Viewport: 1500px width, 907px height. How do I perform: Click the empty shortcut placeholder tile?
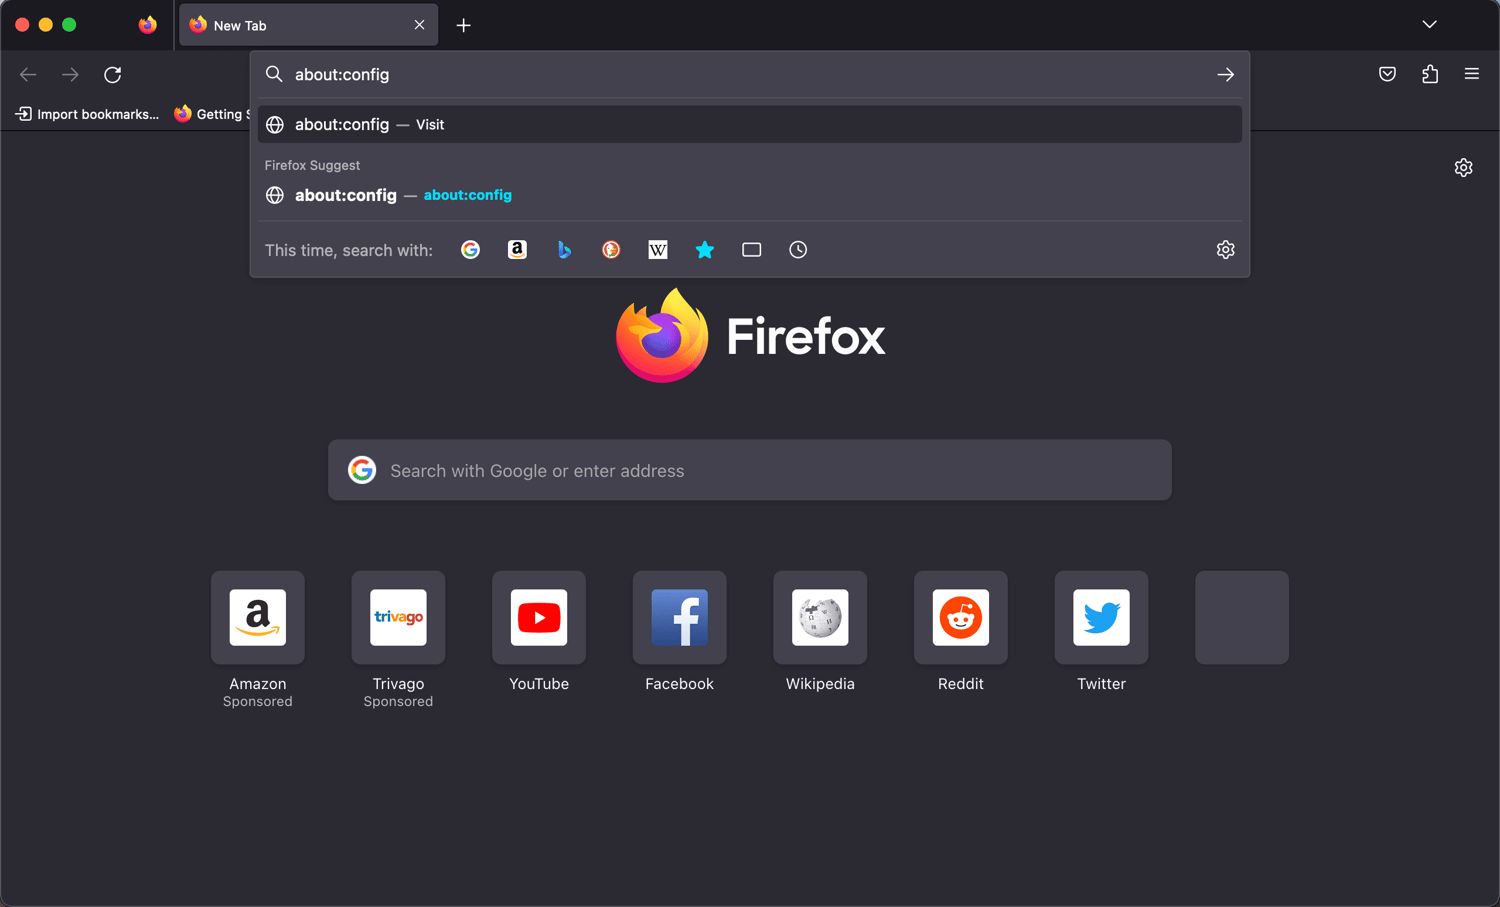tap(1242, 618)
